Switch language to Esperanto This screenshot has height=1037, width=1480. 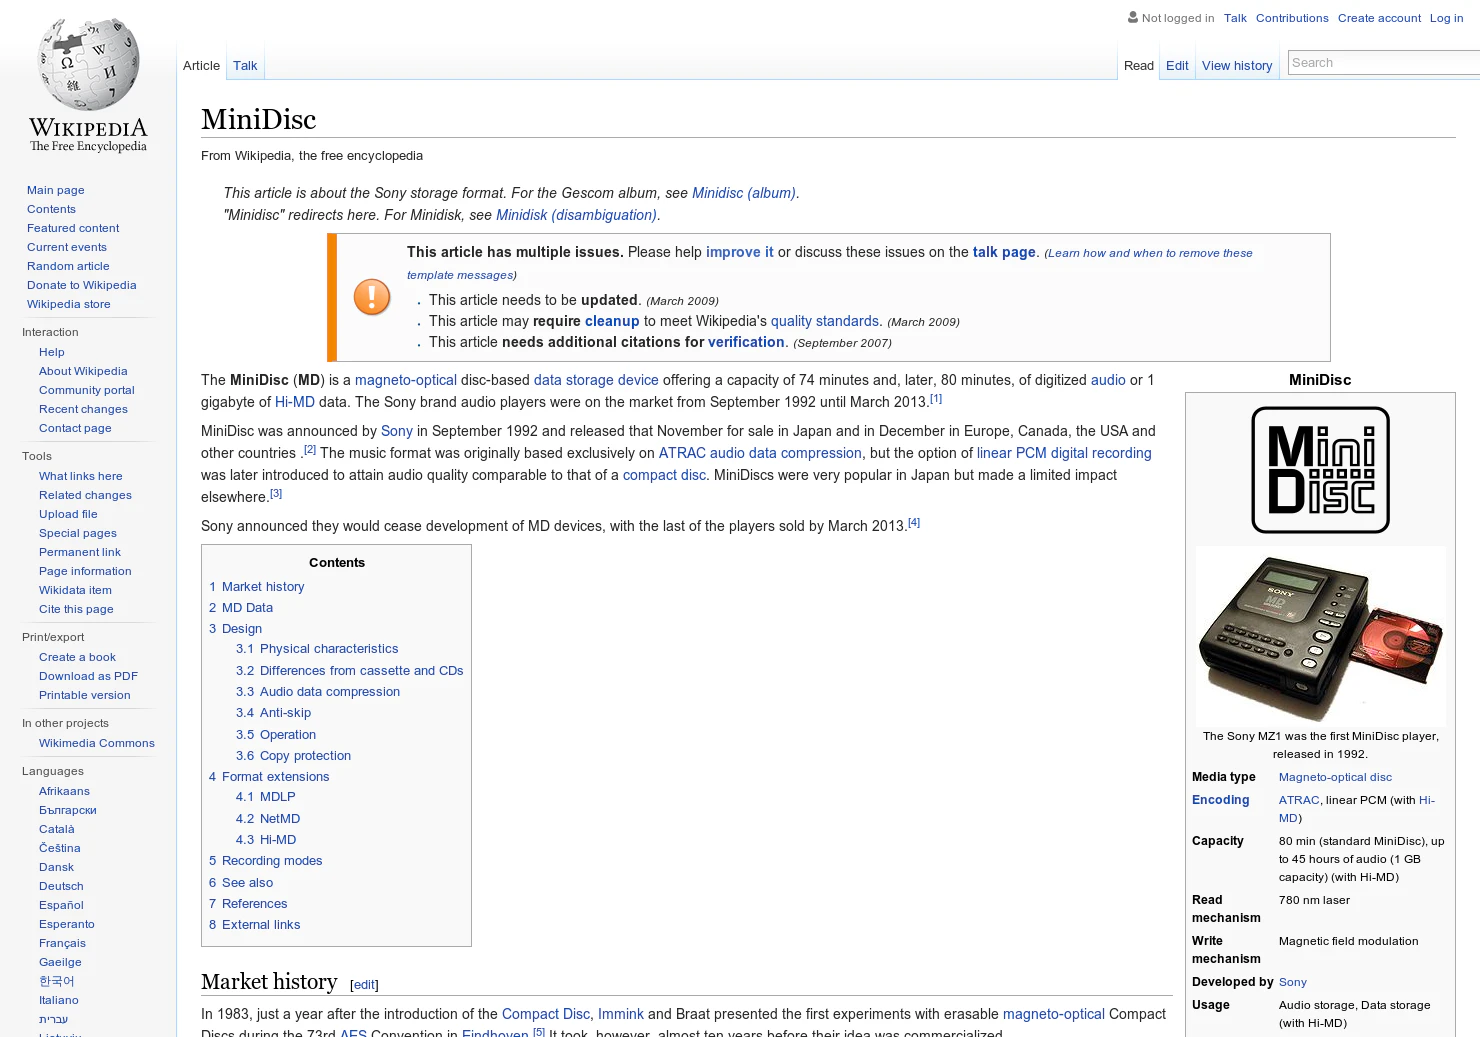pyautogui.click(x=67, y=924)
